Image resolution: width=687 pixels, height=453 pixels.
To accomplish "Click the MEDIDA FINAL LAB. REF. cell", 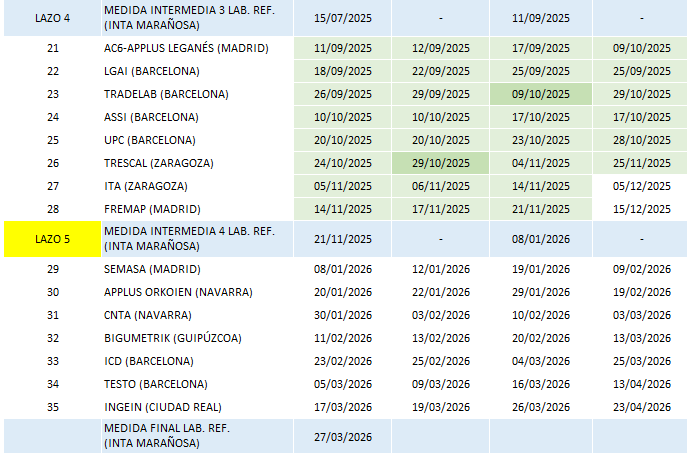I will [x=196, y=436].
